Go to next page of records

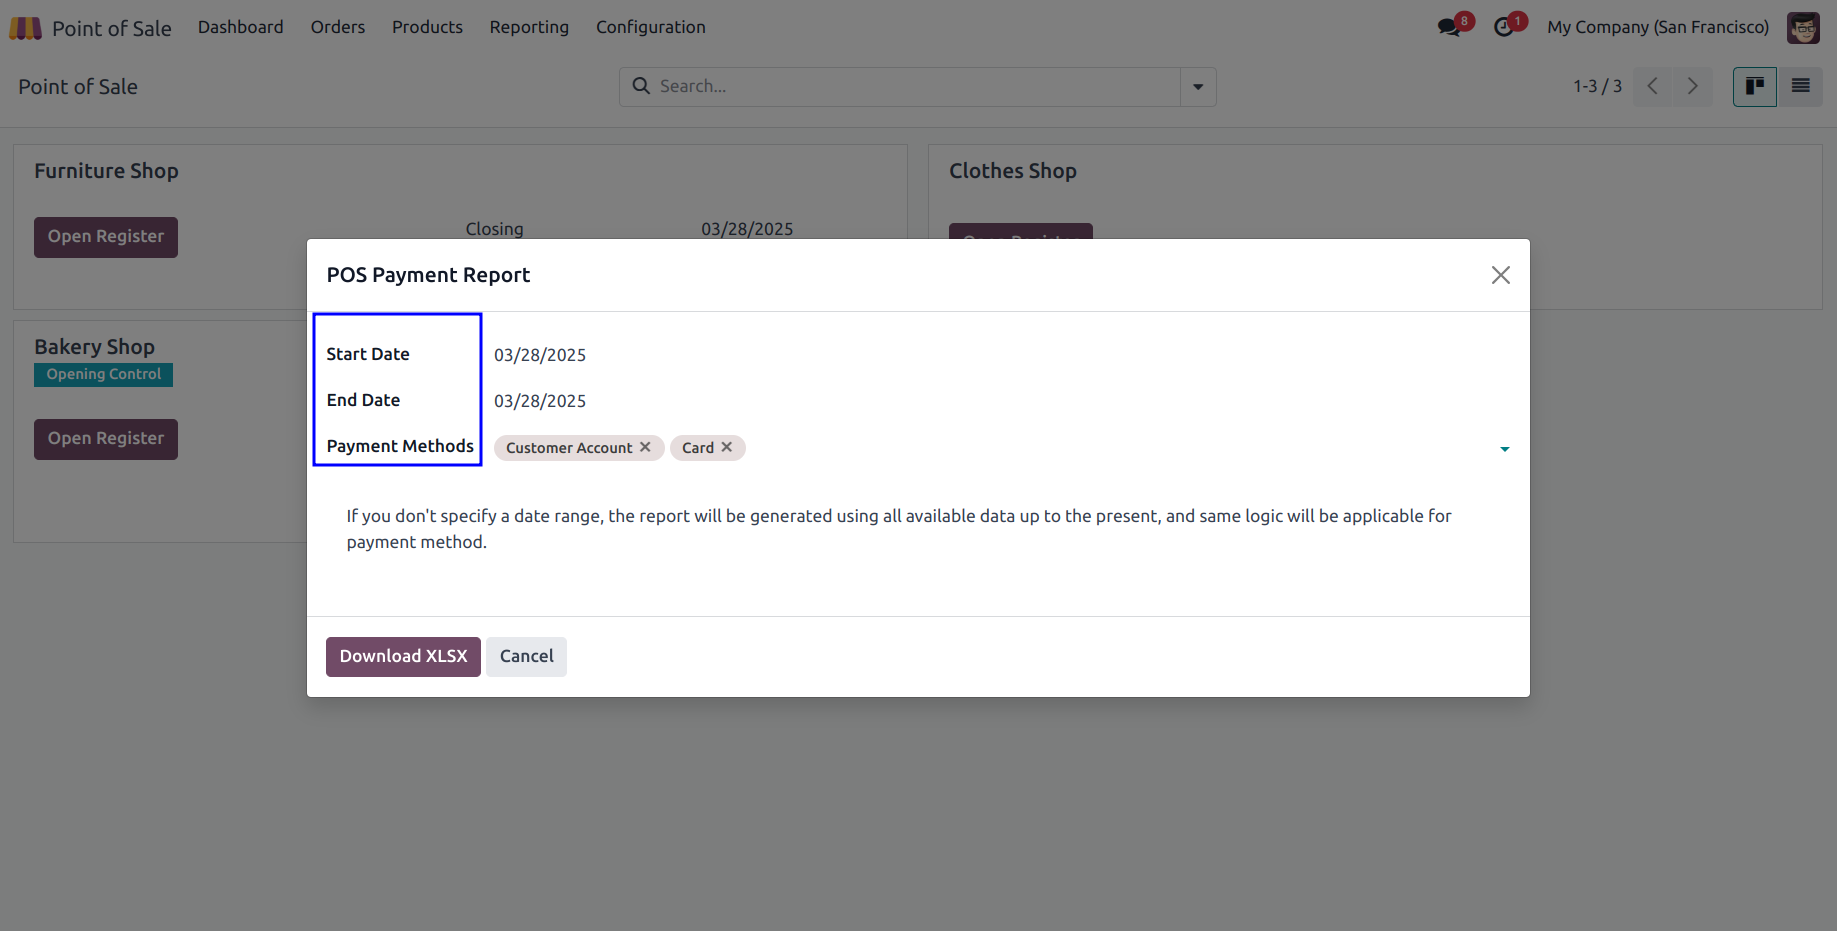[x=1693, y=87]
